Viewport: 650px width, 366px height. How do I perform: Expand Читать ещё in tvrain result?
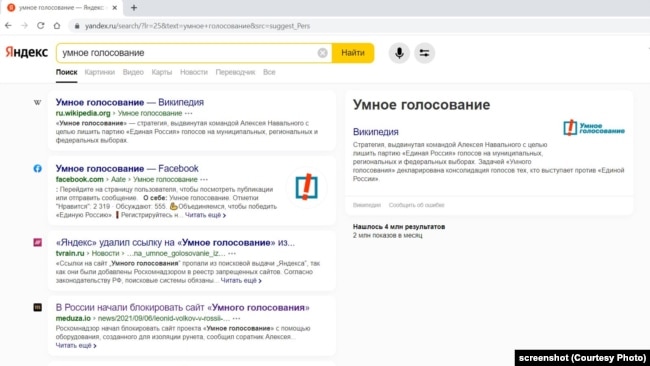(241, 281)
